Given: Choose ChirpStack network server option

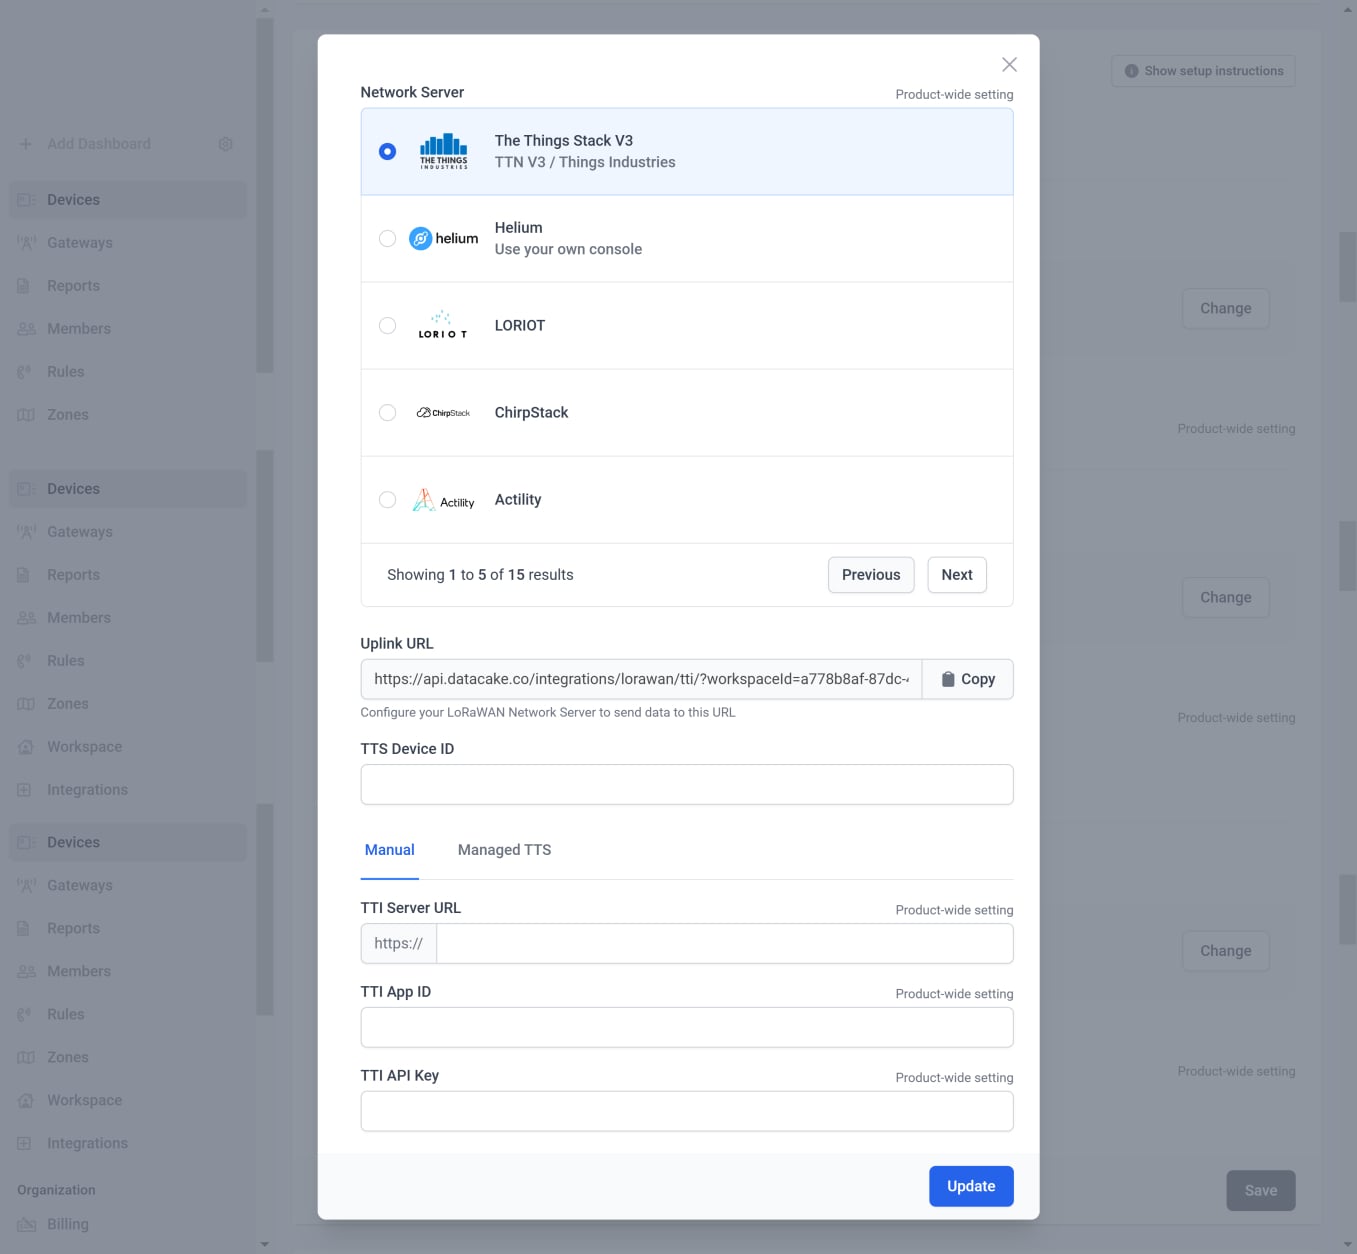Looking at the screenshot, I should [387, 412].
